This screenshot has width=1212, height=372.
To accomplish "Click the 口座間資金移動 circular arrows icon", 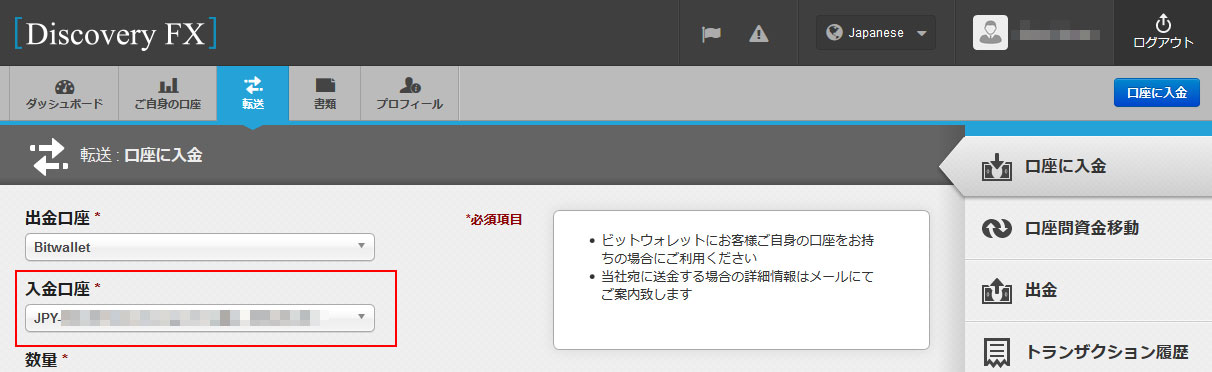I will pyautogui.click(x=998, y=229).
